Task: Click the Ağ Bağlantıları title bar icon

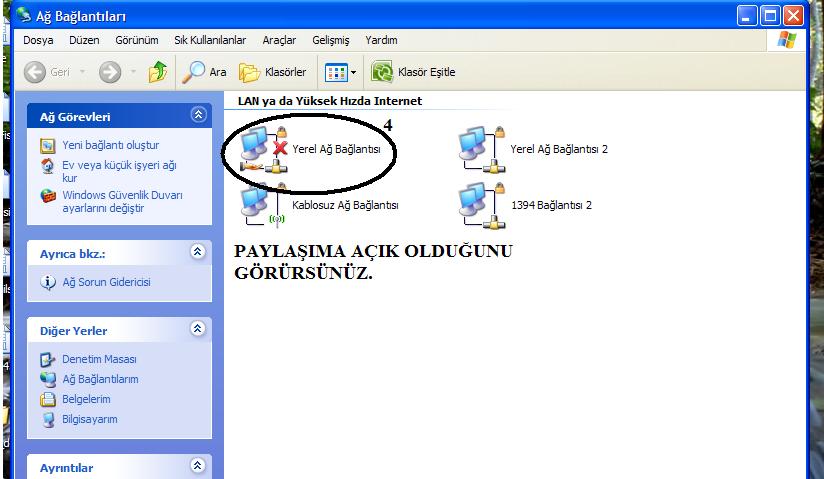Action: pos(24,16)
